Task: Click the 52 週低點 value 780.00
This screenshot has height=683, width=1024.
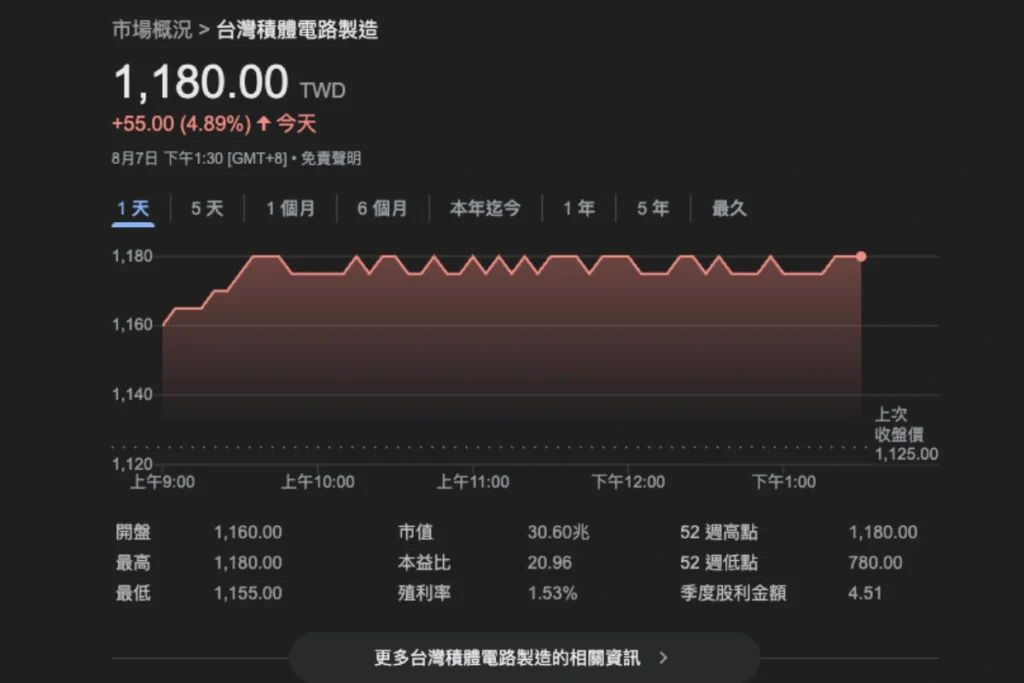Action: 875,563
